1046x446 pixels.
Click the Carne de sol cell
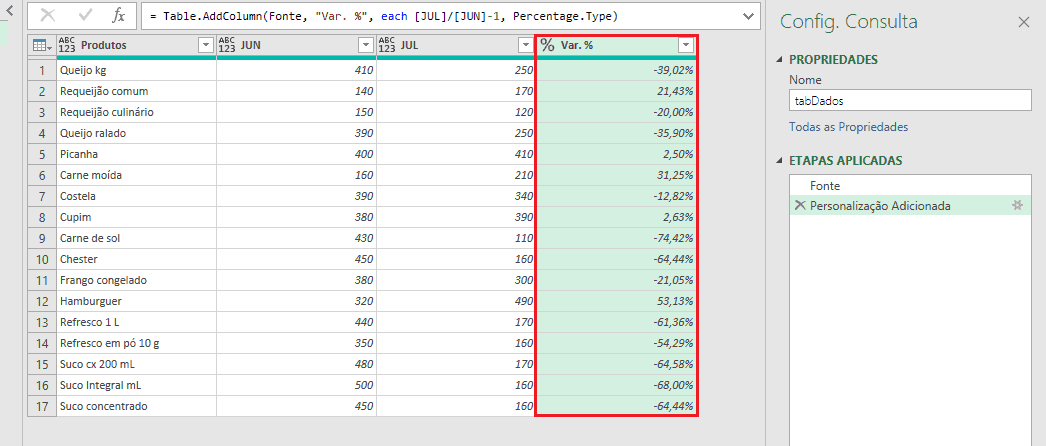click(x=137, y=238)
